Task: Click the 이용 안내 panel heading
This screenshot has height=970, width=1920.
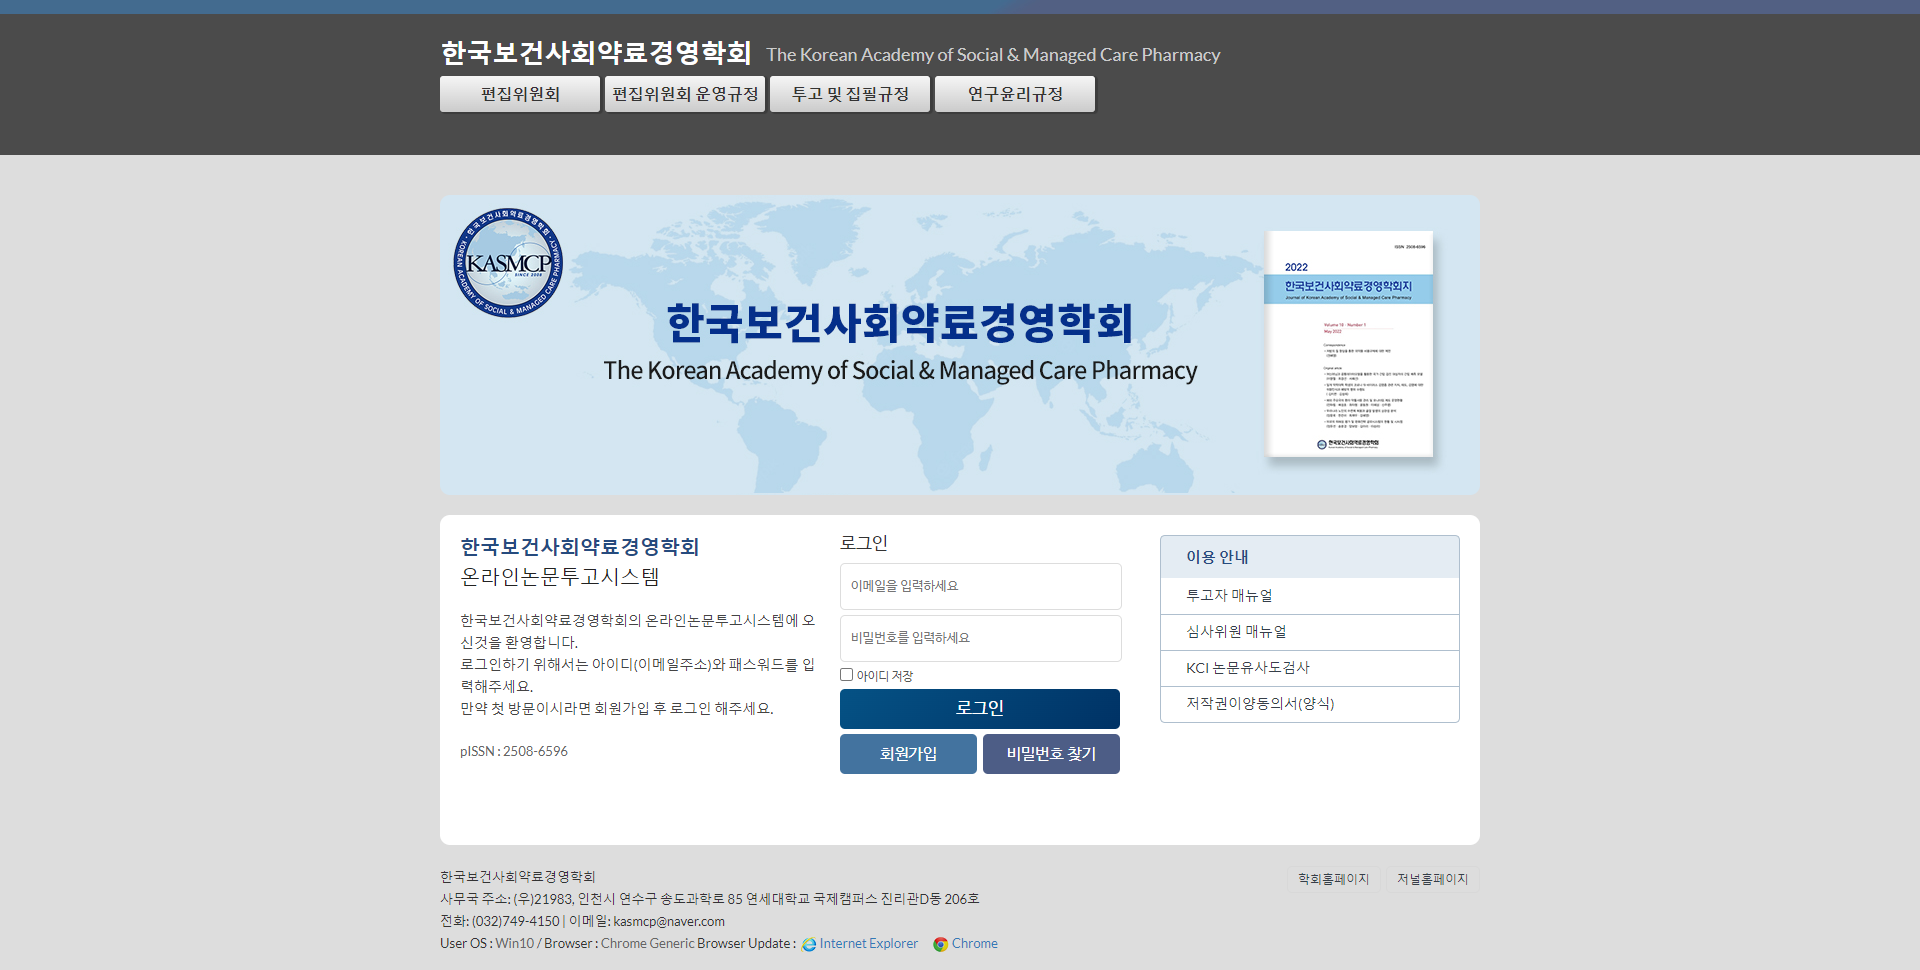Action: (1309, 557)
